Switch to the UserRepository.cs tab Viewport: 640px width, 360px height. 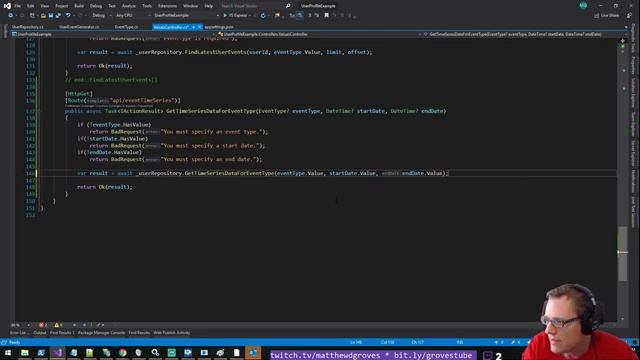tap(28, 27)
